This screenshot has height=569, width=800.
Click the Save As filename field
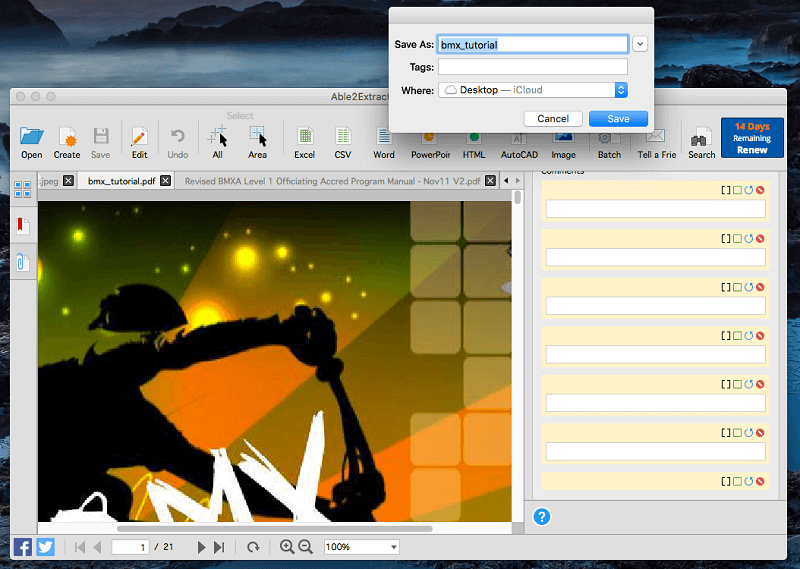(x=533, y=44)
